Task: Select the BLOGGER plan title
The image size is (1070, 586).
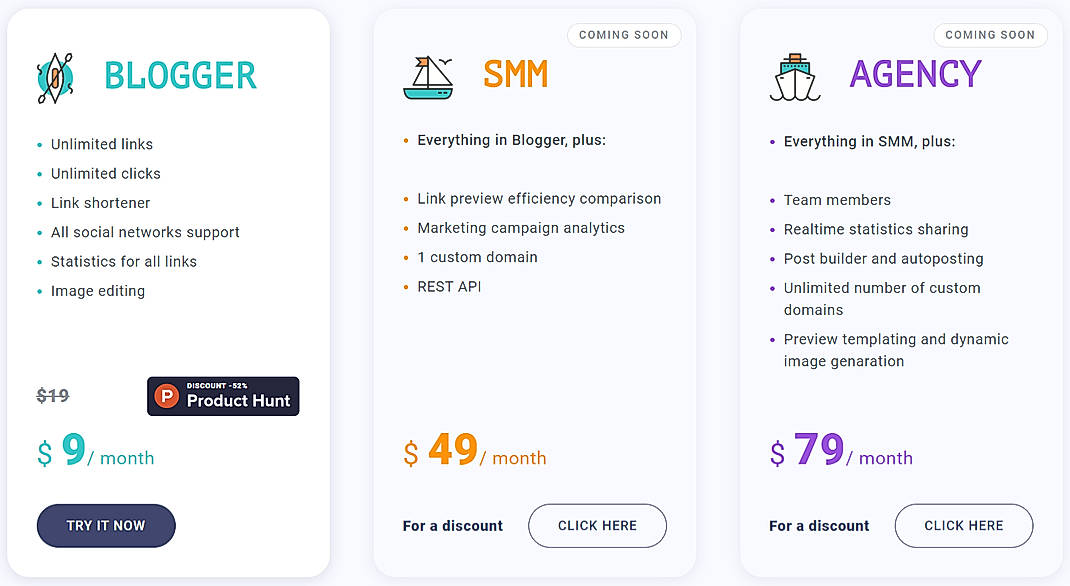Action: (x=181, y=75)
